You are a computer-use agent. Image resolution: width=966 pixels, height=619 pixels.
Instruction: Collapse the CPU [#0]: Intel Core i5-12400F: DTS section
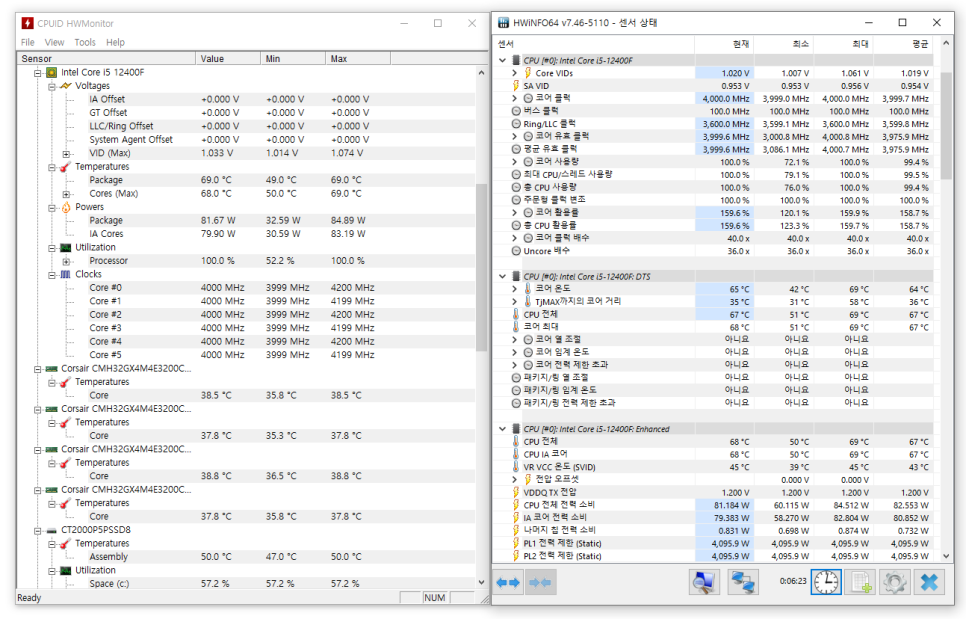click(x=502, y=277)
